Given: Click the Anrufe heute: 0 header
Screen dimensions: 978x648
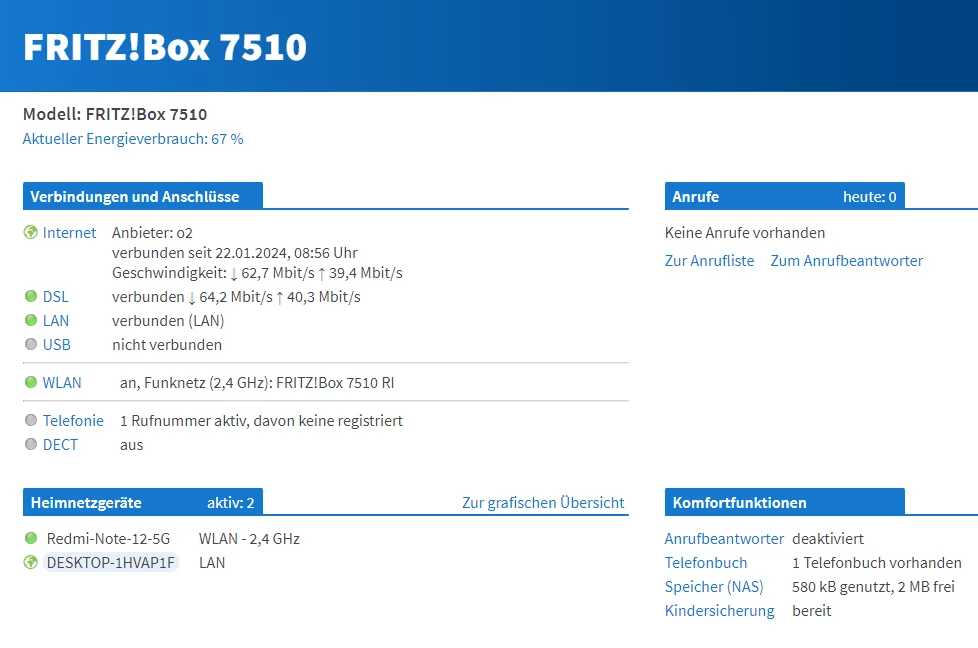Looking at the screenshot, I should [x=785, y=196].
